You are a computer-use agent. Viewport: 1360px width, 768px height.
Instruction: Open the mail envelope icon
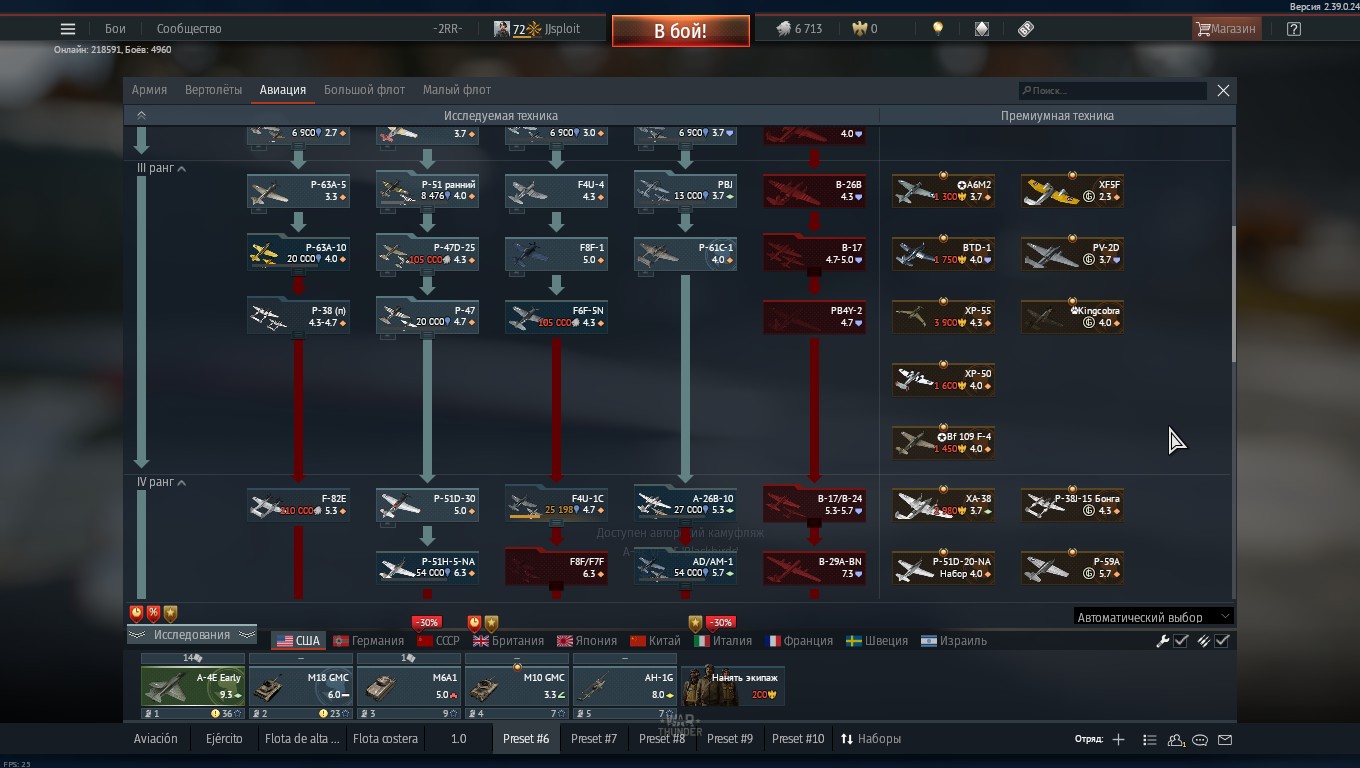[1225, 739]
